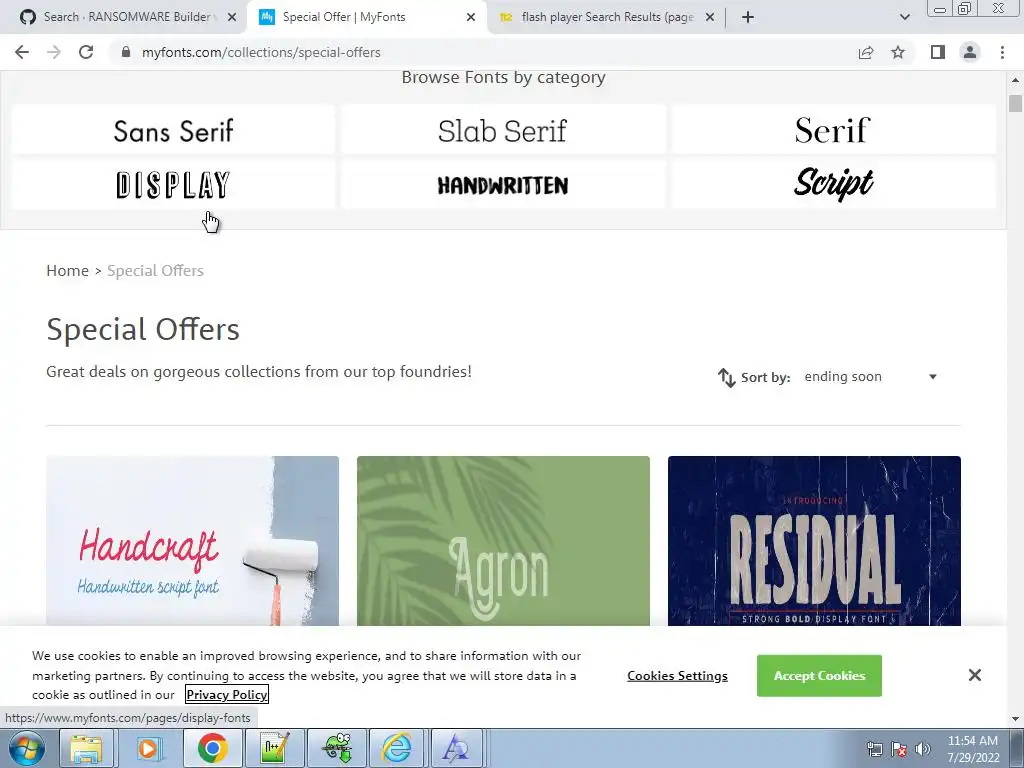Open the volume speaker tray icon
Image resolution: width=1024 pixels, height=768 pixels.
[x=922, y=749]
